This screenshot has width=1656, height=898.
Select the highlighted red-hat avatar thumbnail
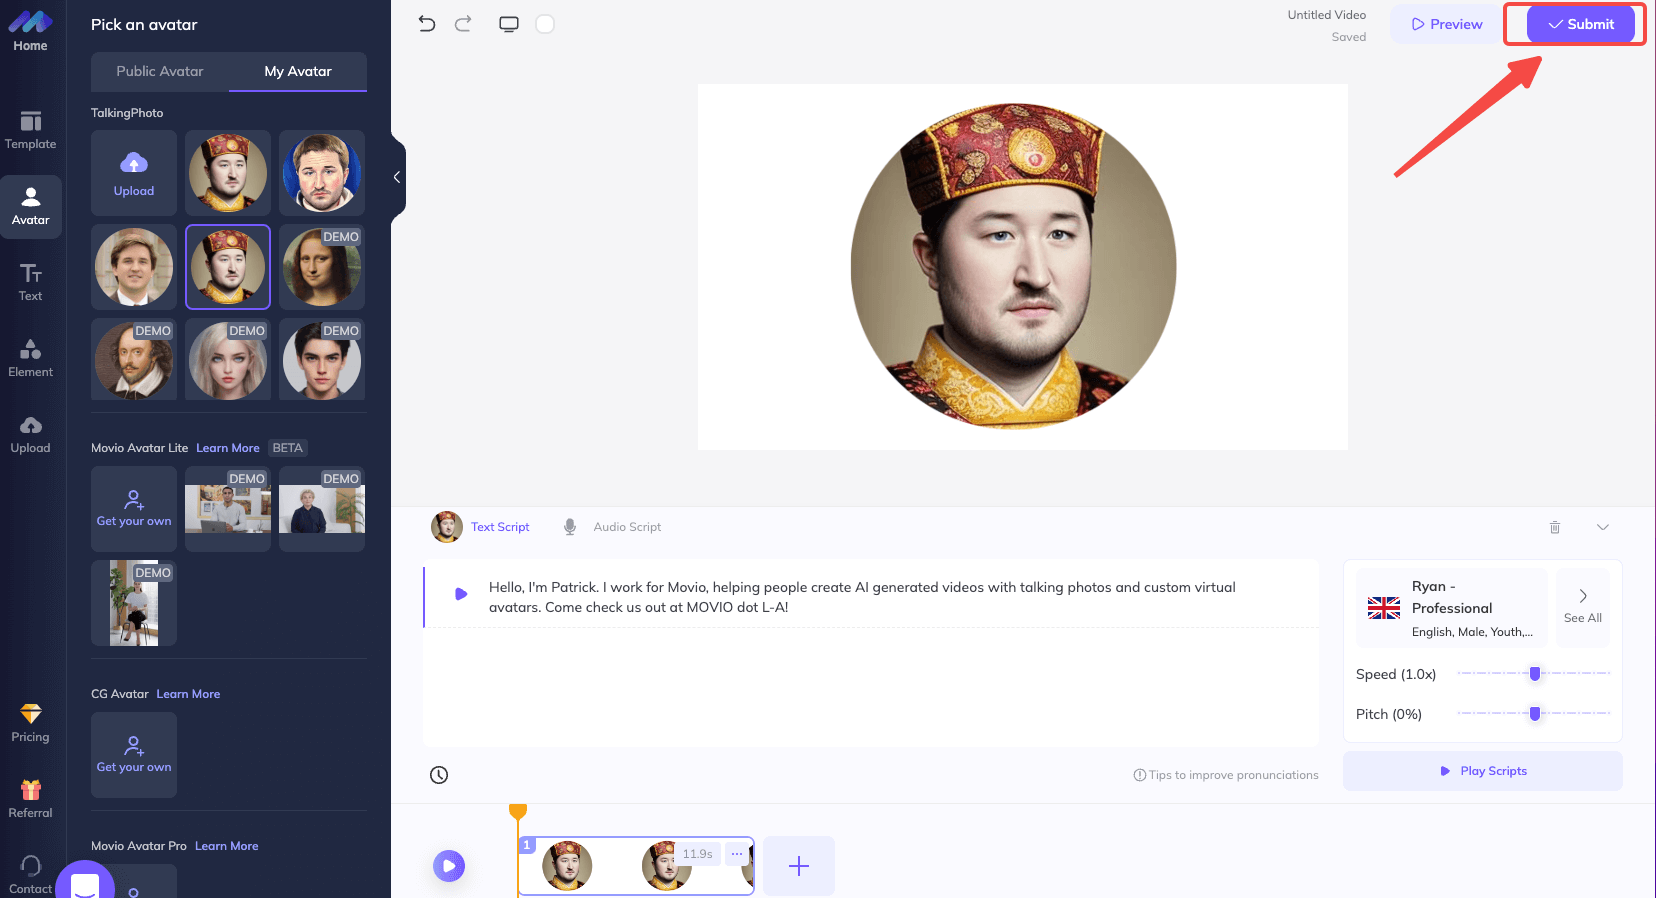tap(228, 267)
